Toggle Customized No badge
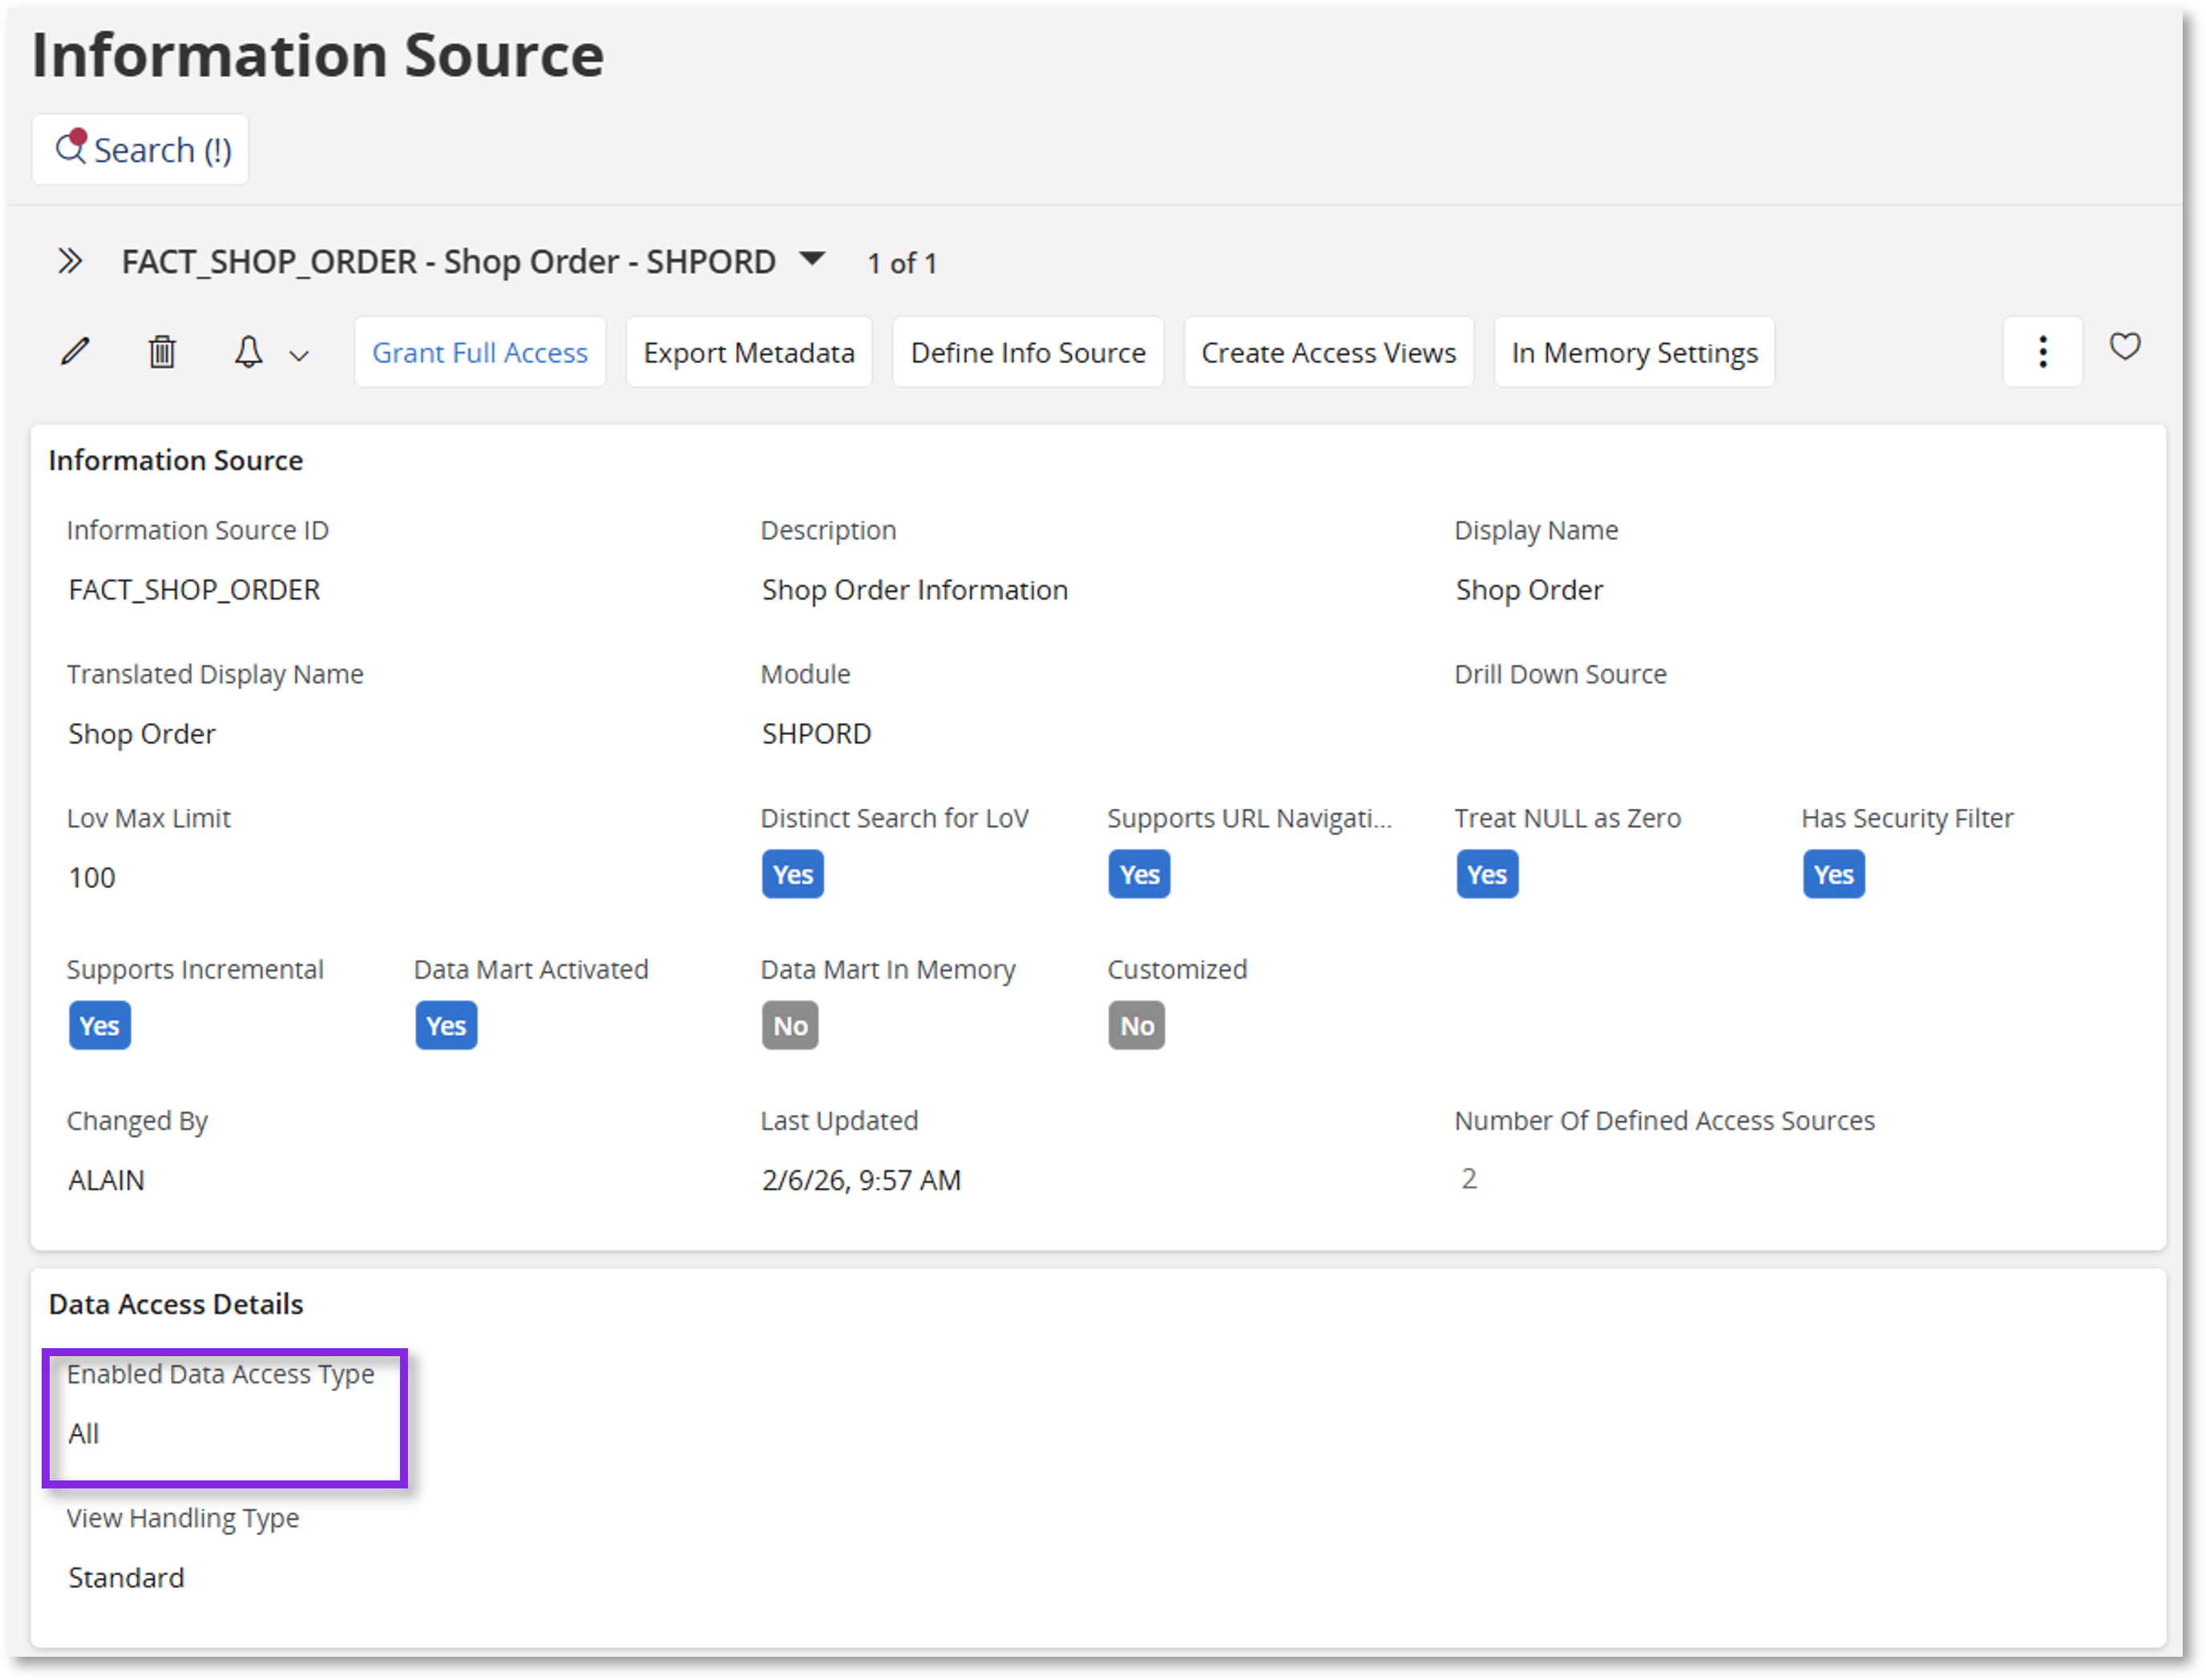 1137,1026
